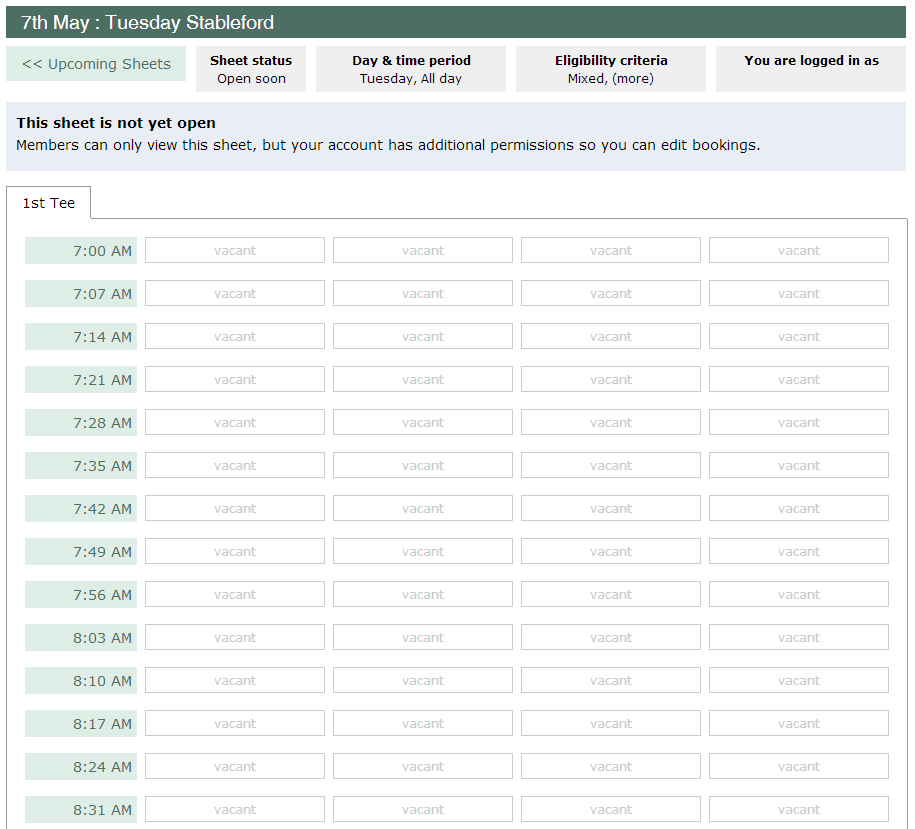Click the << Upcoming Sheets button
This screenshot has width=915, height=829.
pyautogui.click(x=95, y=63)
